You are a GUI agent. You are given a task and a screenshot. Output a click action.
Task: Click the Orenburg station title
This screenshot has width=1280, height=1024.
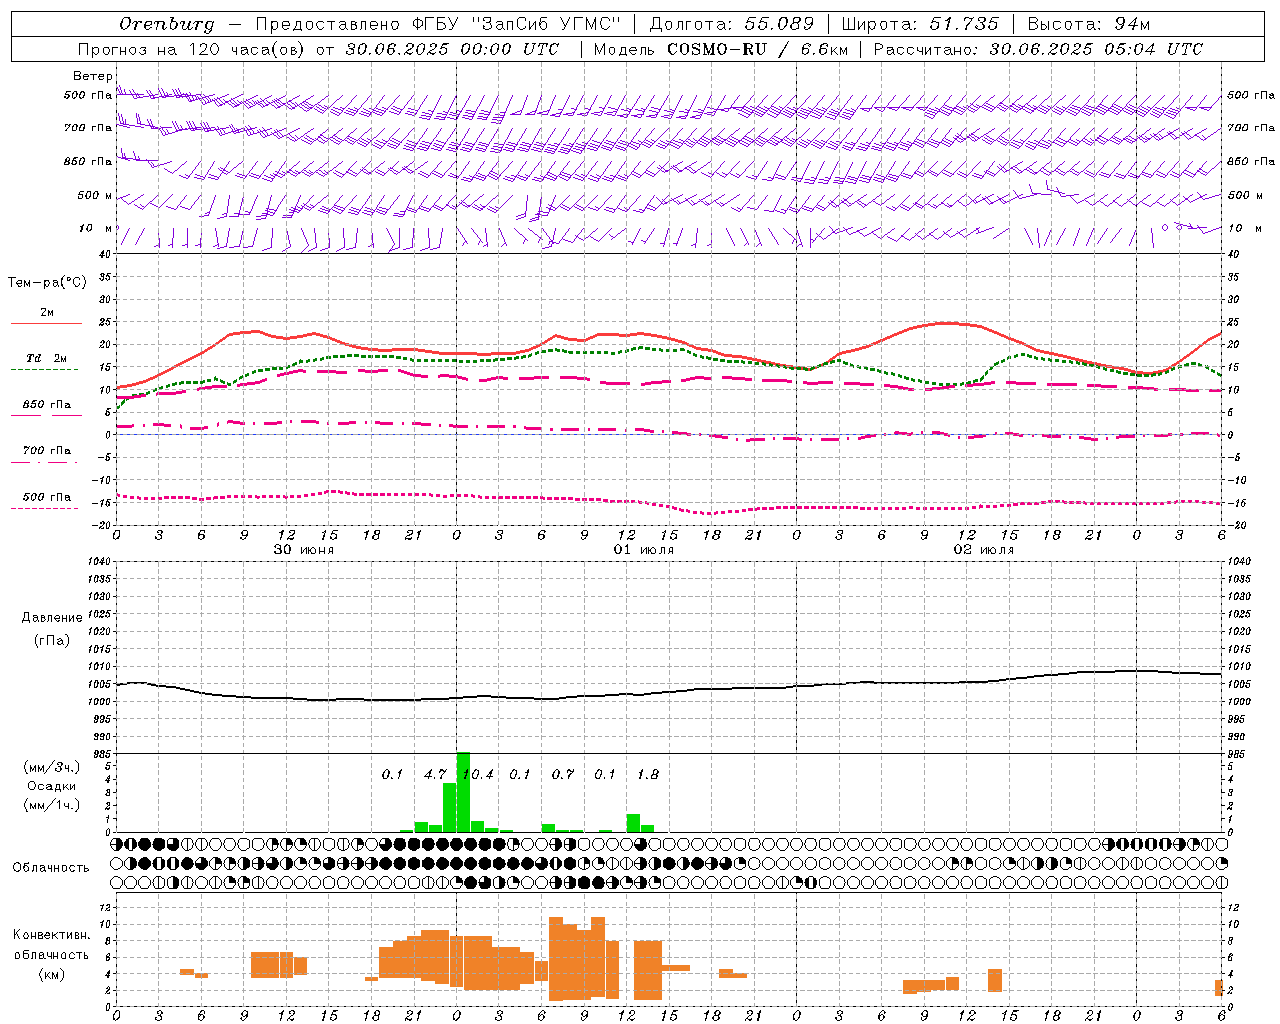[x=167, y=24]
